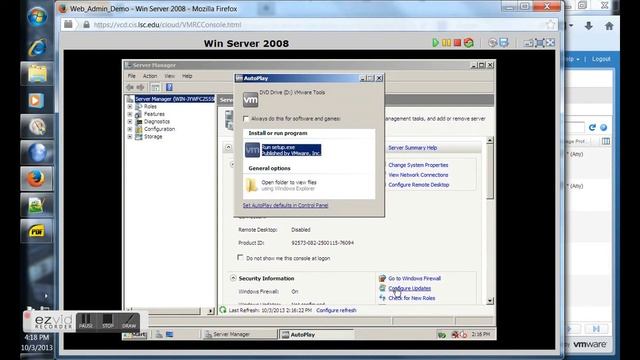Click Logout in the background vCloud window
This screenshot has height=360, width=640.
click(601, 59)
